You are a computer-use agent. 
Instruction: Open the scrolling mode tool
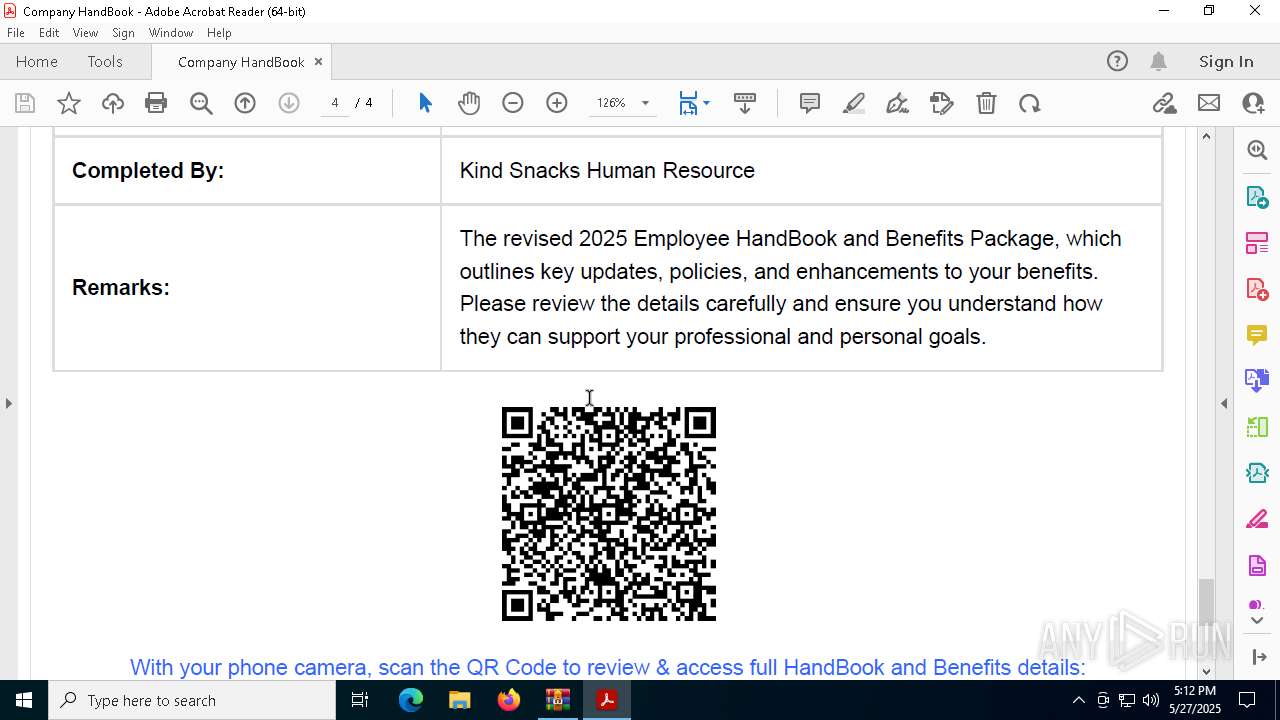tap(745, 103)
